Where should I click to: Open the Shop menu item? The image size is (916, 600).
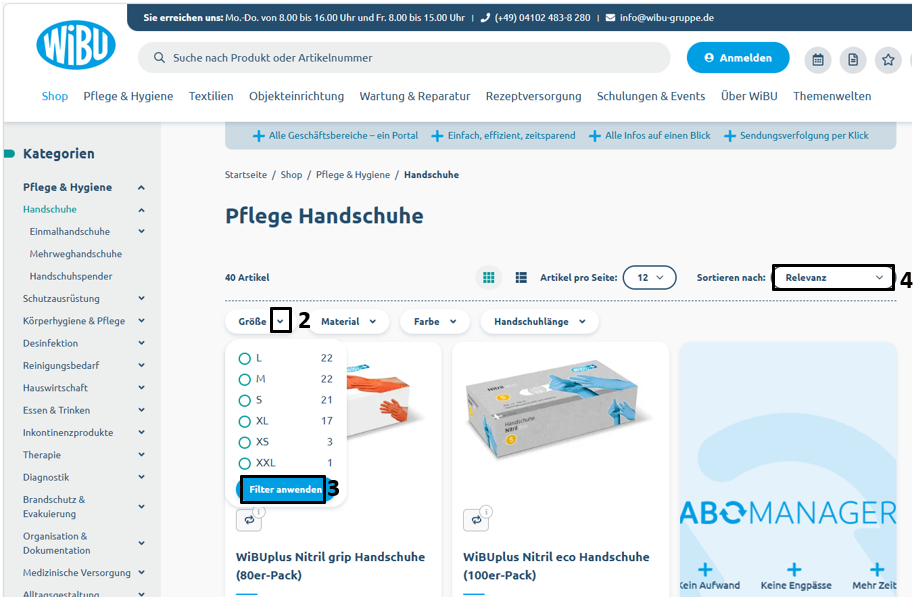coord(54,96)
